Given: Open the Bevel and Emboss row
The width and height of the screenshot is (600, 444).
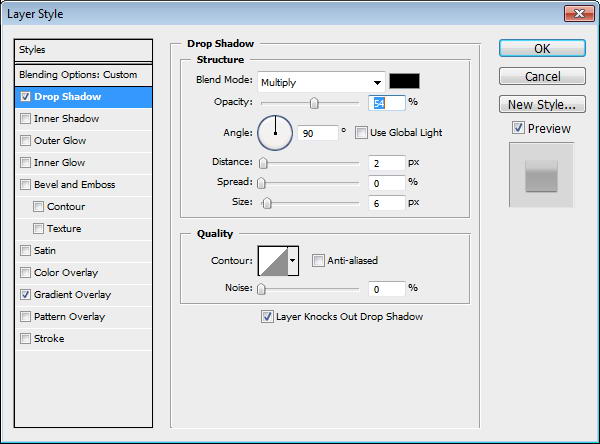Looking at the screenshot, I should click(x=83, y=184).
